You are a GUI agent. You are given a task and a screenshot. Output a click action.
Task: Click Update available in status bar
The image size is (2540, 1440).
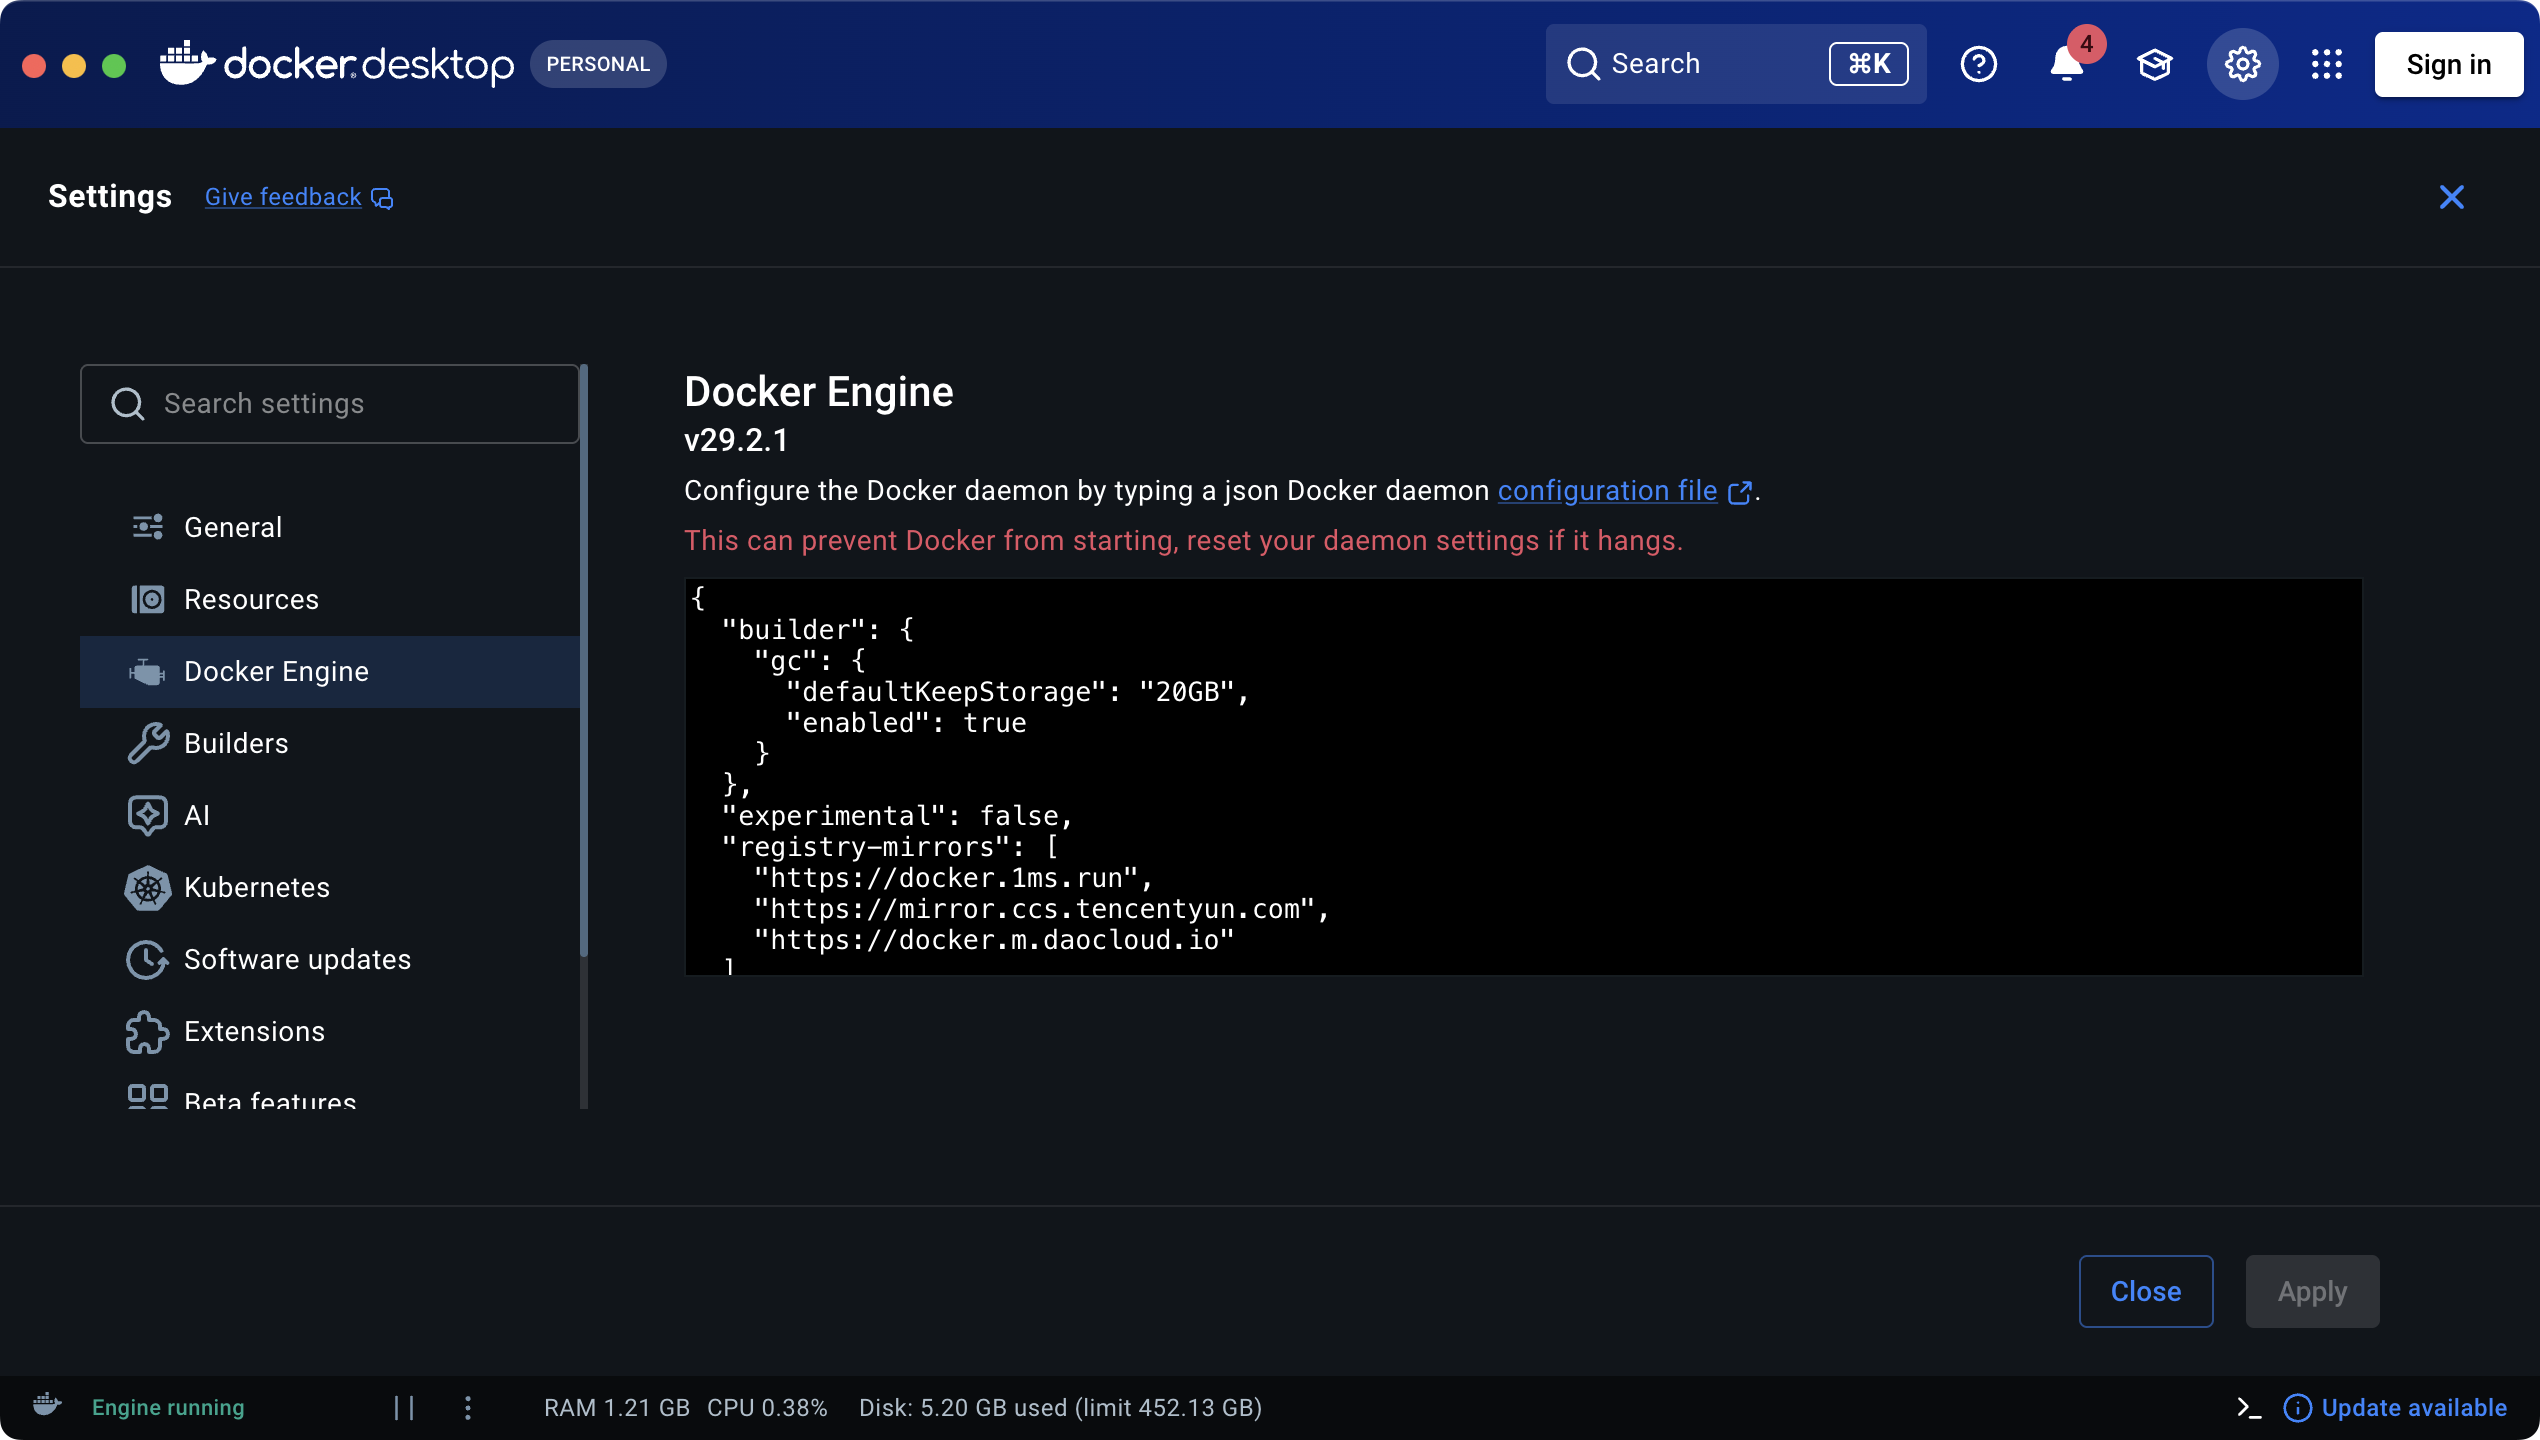(x=2412, y=1408)
